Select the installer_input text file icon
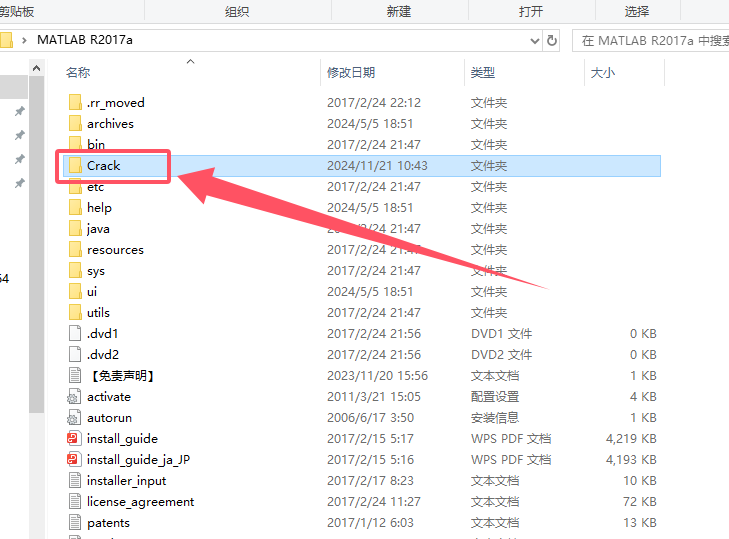This screenshot has width=729, height=539. [75, 480]
